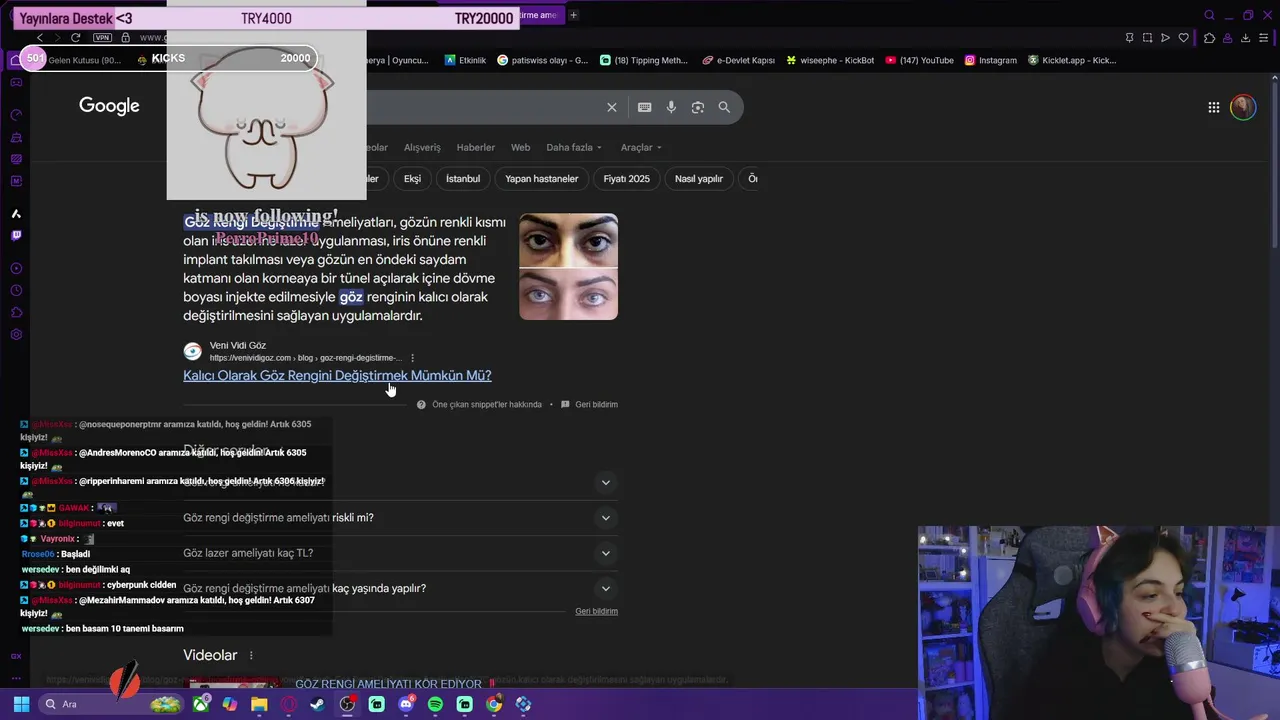Open History clock icon in the sidebar
1280x720 pixels.
[16, 290]
